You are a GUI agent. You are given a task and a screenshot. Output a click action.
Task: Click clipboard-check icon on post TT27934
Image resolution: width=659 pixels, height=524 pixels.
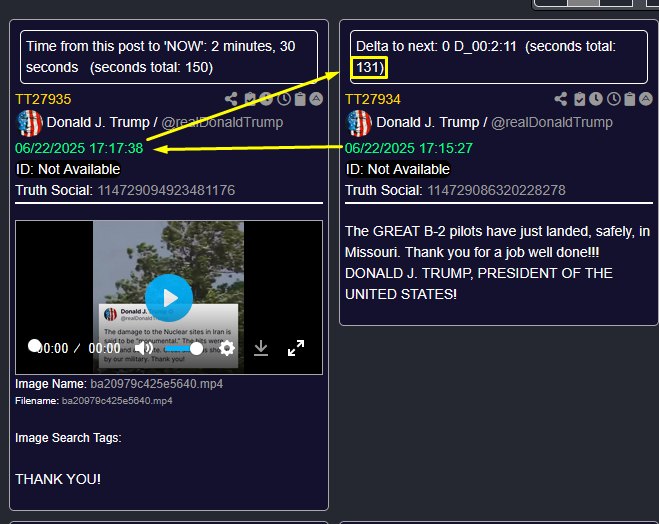[580, 99]
